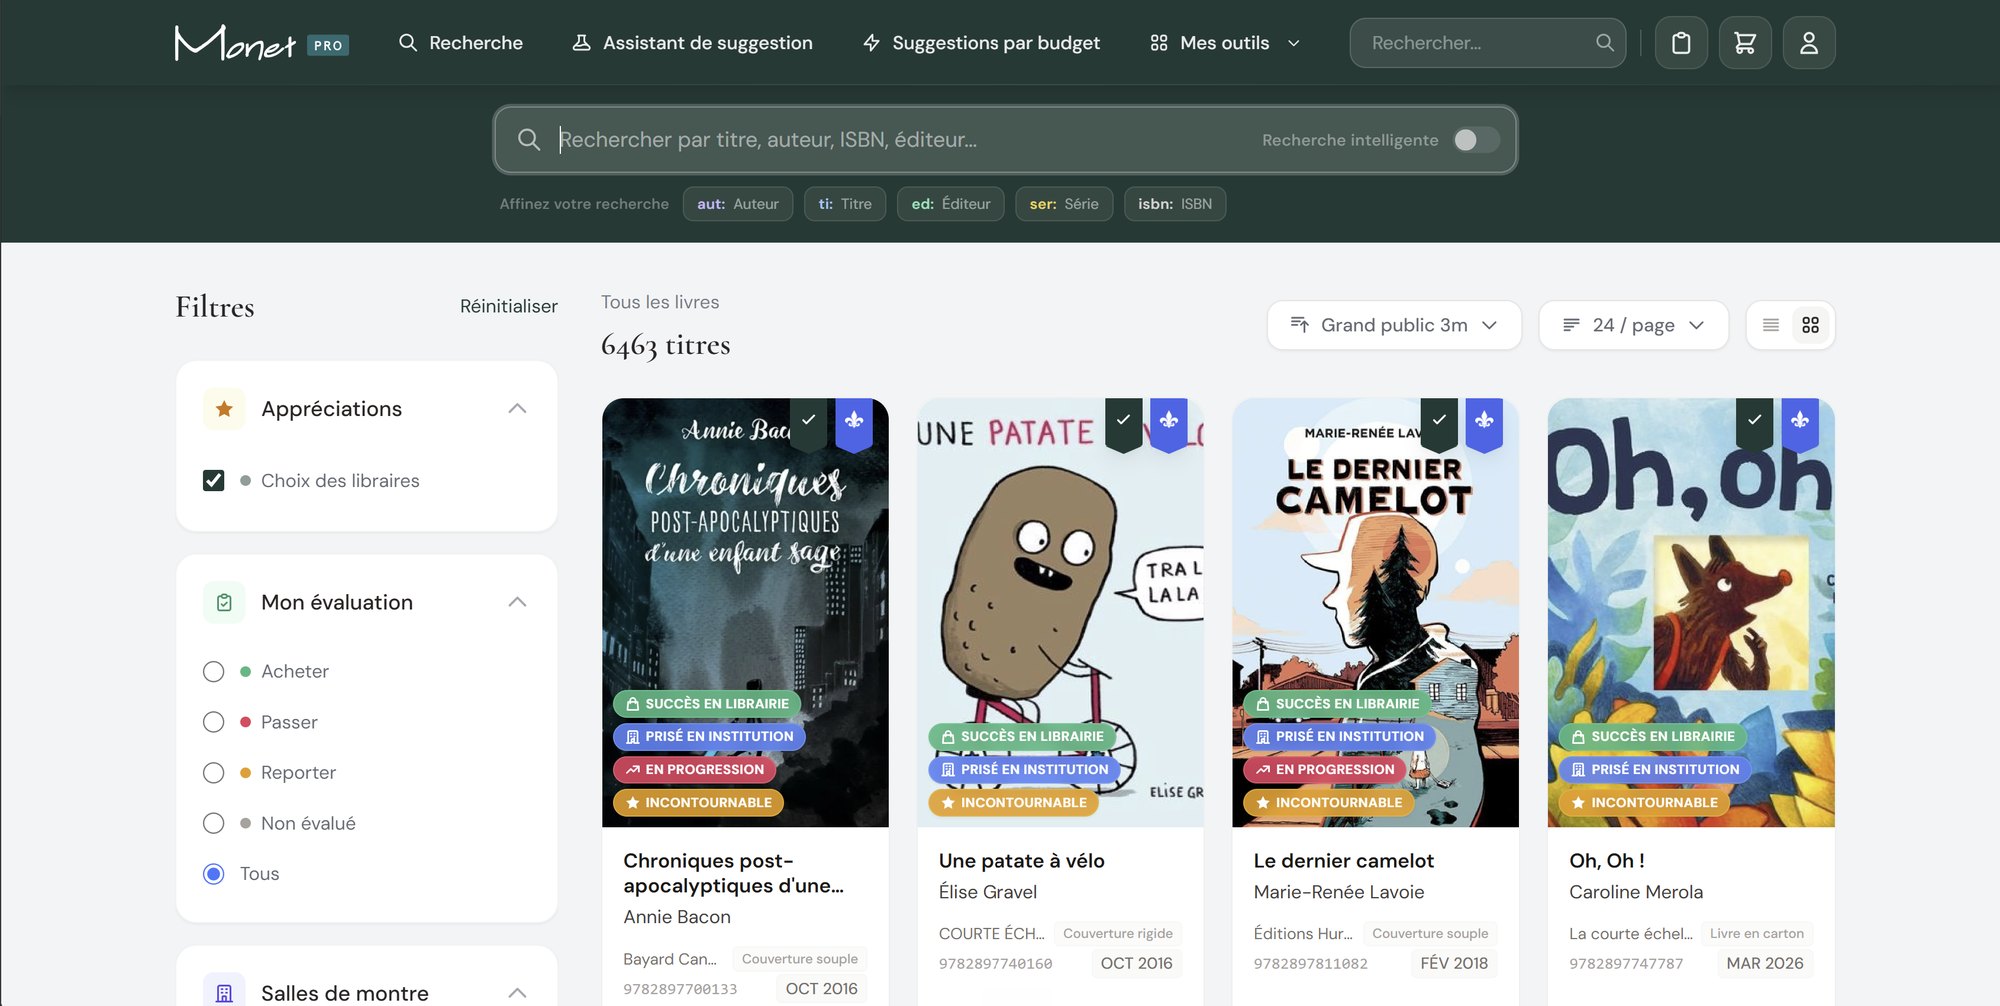The width and height of the screenshot is (2000, 1006).
Task: Click checkmark ribbon on Oh, Oh ! cover
Action: tap(1754, 424)
